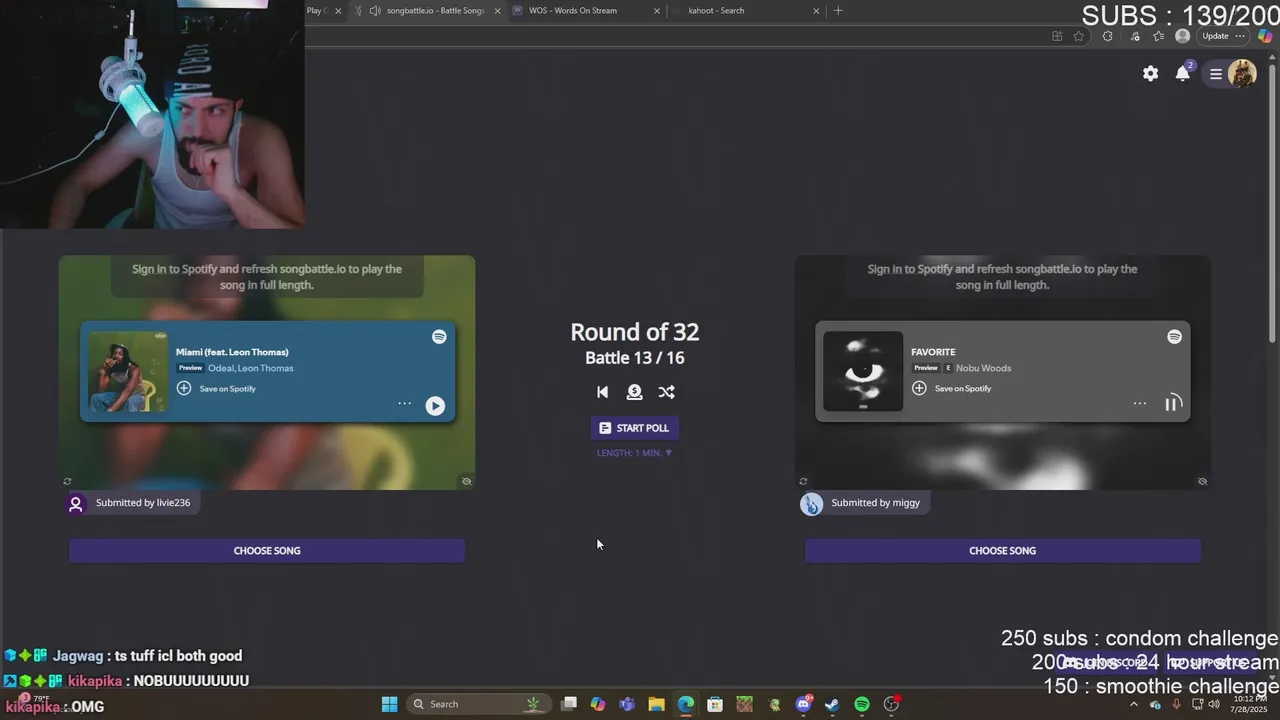1280x720 pixels.
Task: Open the FAVORITE album cover
Action: [863, 371]
